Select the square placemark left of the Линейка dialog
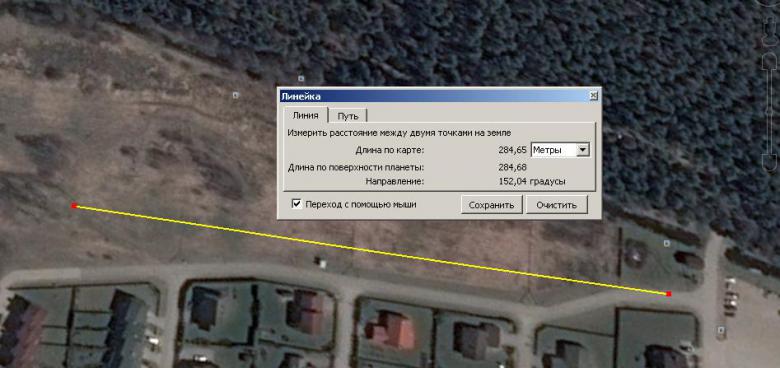The height and width of the screenshot is (368, 780). pyautogui.click(x=235, y=94)
